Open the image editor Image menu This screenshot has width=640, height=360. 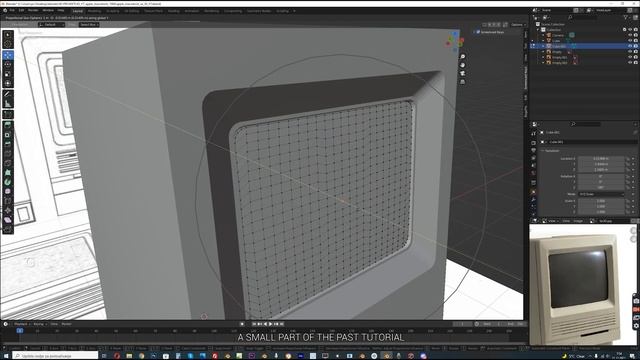pyautogui.click(x=578, y=221)
